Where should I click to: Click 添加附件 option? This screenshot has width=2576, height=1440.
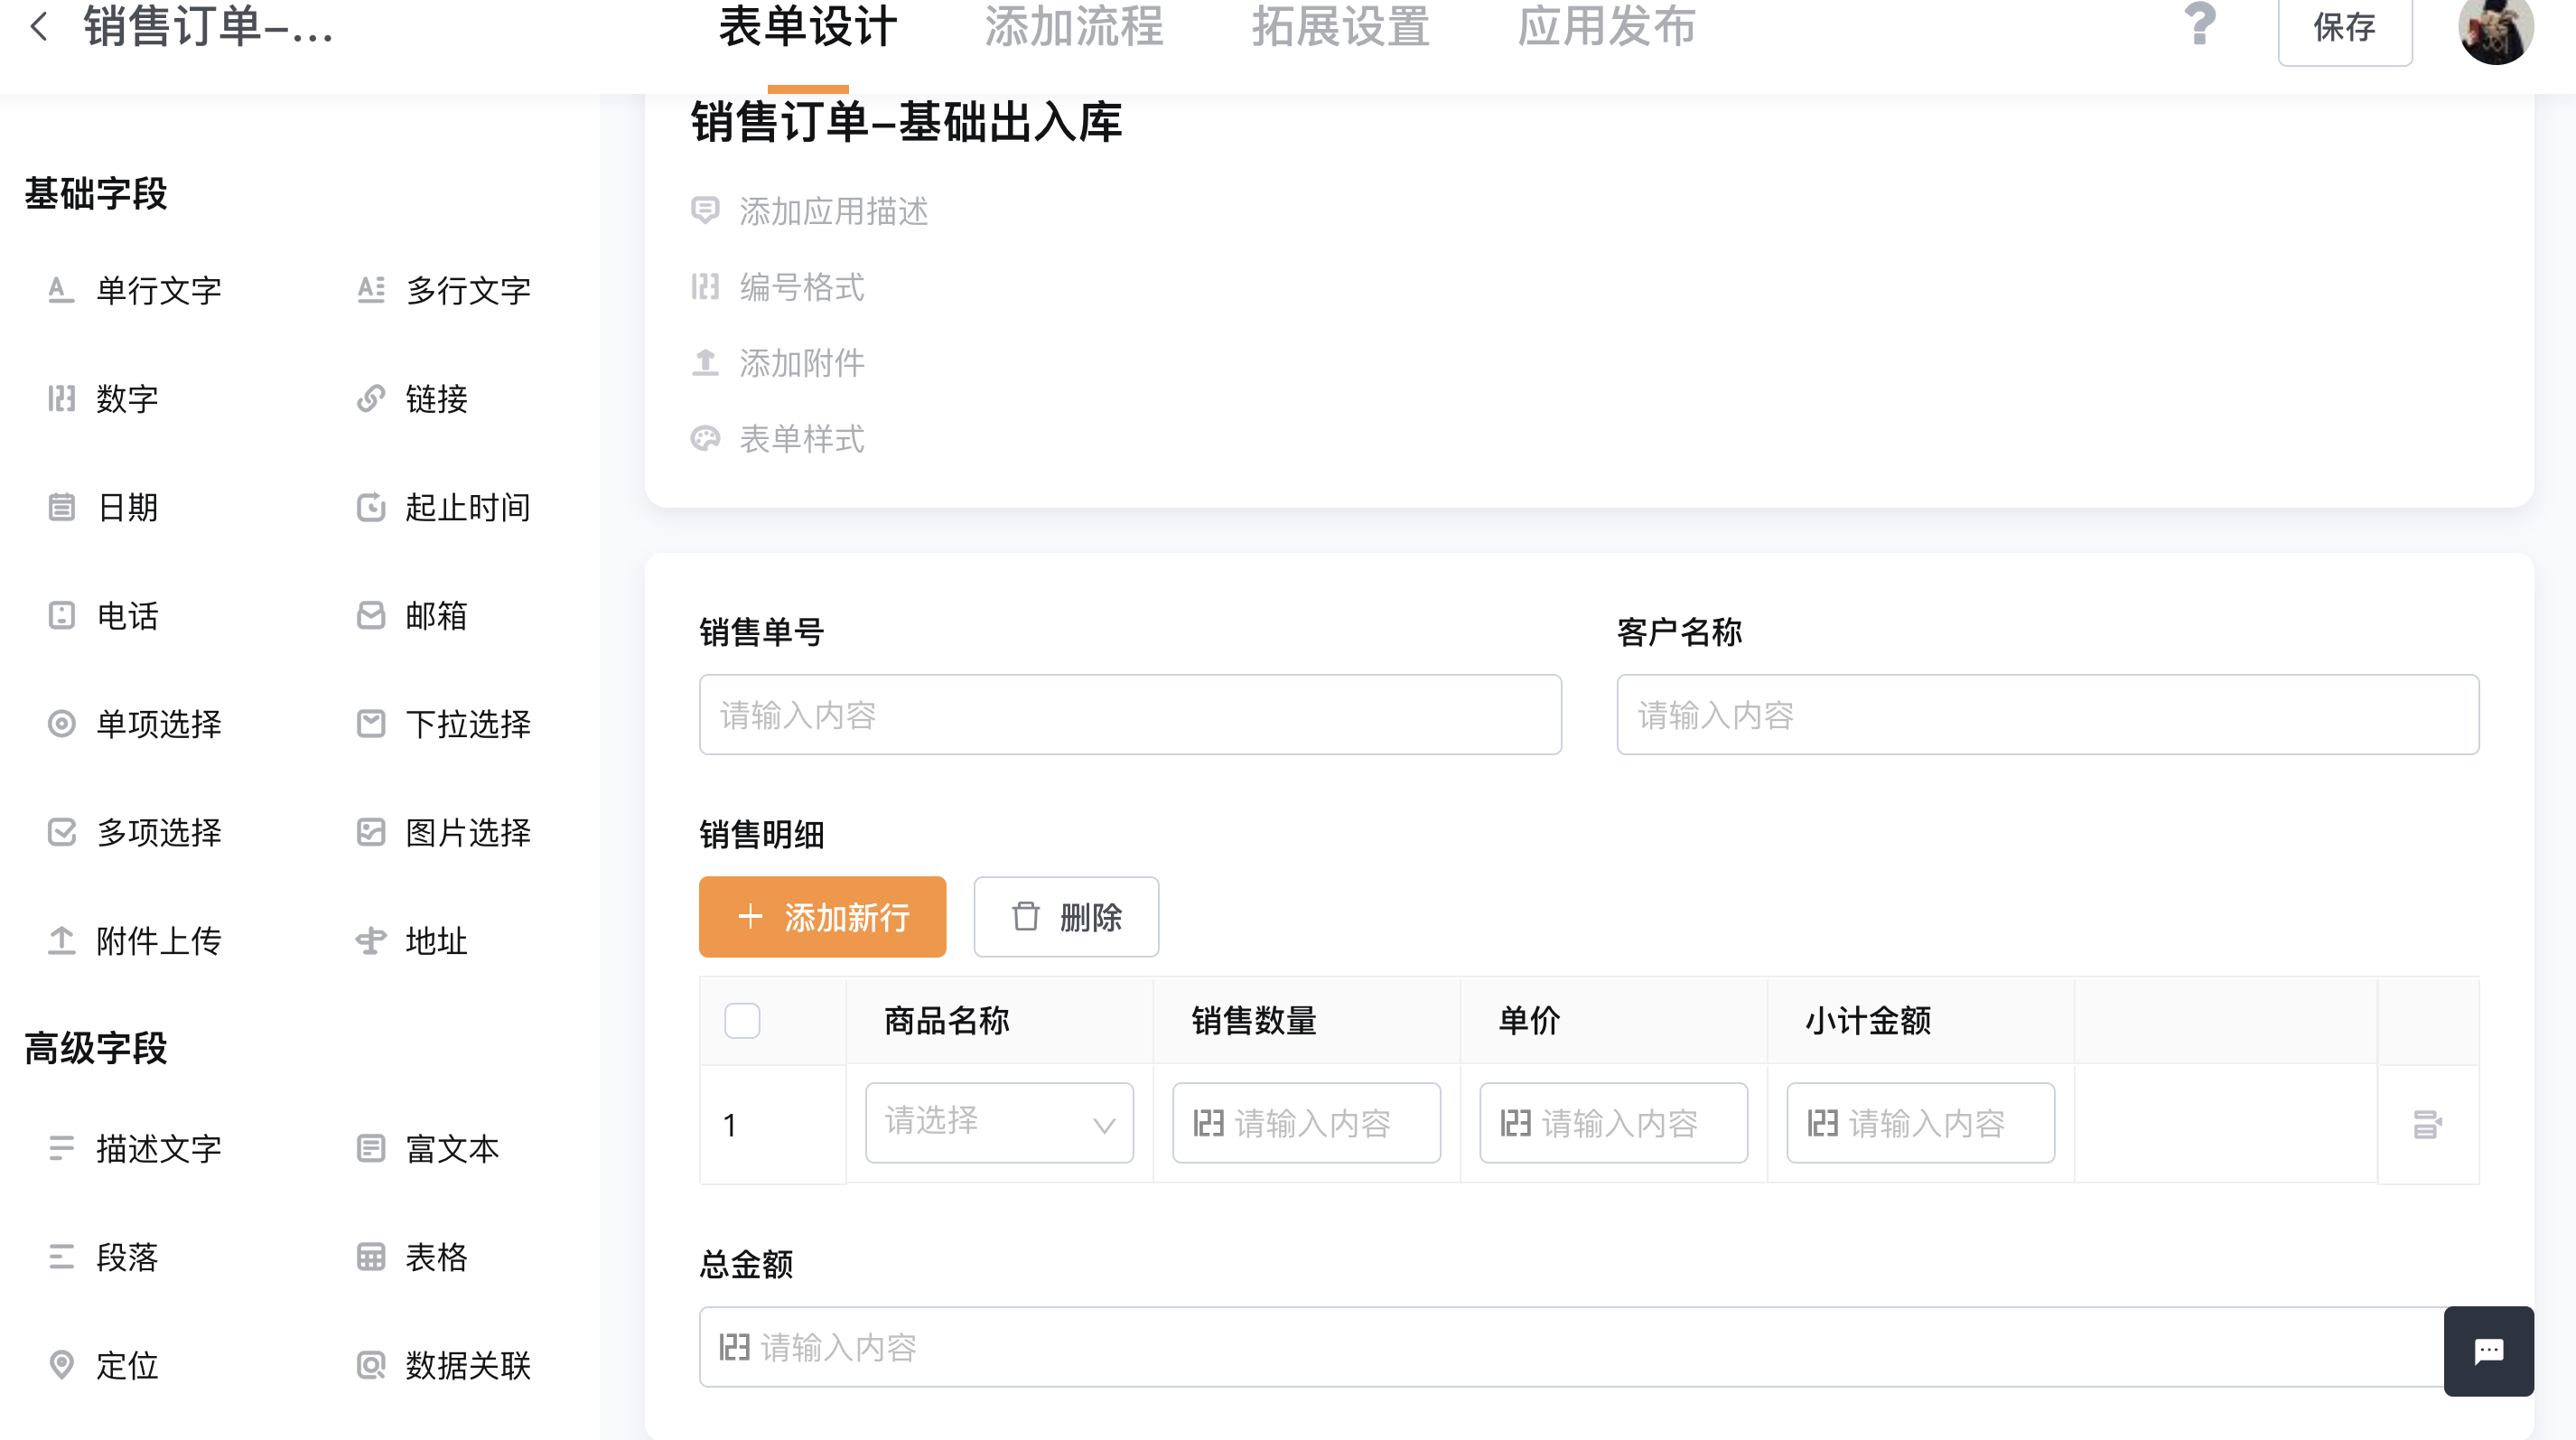(801, 363)
